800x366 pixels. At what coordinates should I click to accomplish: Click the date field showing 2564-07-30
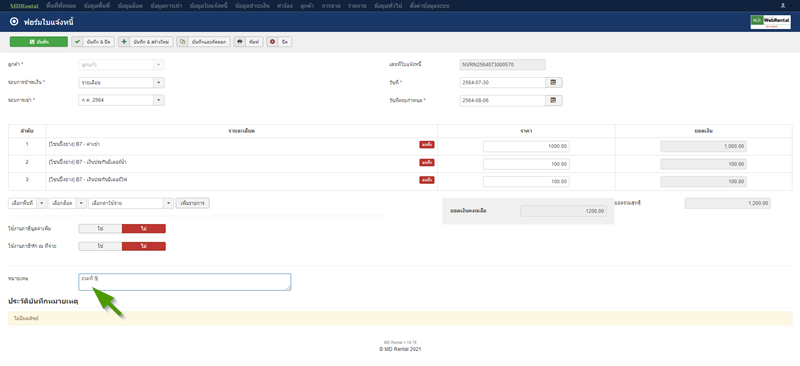coord(503,82)
